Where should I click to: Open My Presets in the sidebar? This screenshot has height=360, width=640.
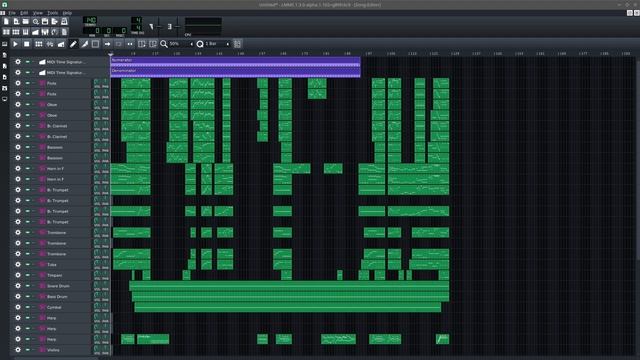tap(4, 77)
